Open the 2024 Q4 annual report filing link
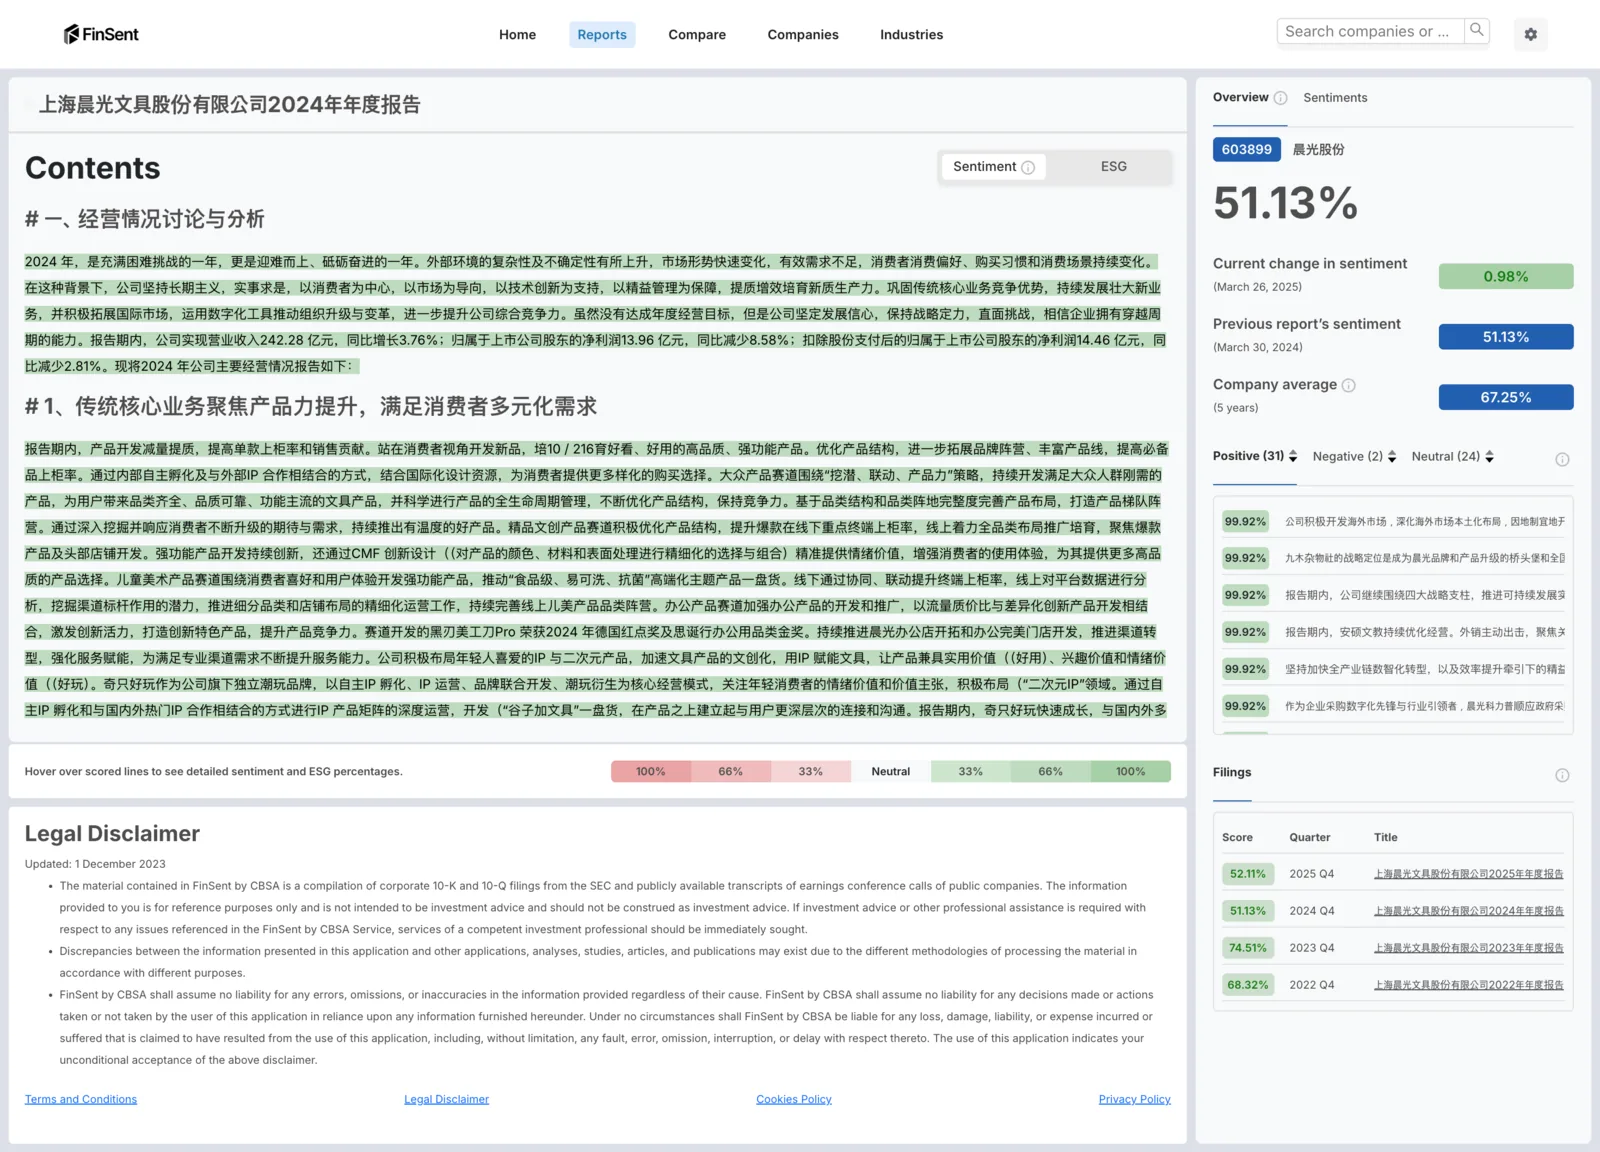The height and width of the screenshot is (1152, 1600). pyautogui.click(x=1468, y=911)
